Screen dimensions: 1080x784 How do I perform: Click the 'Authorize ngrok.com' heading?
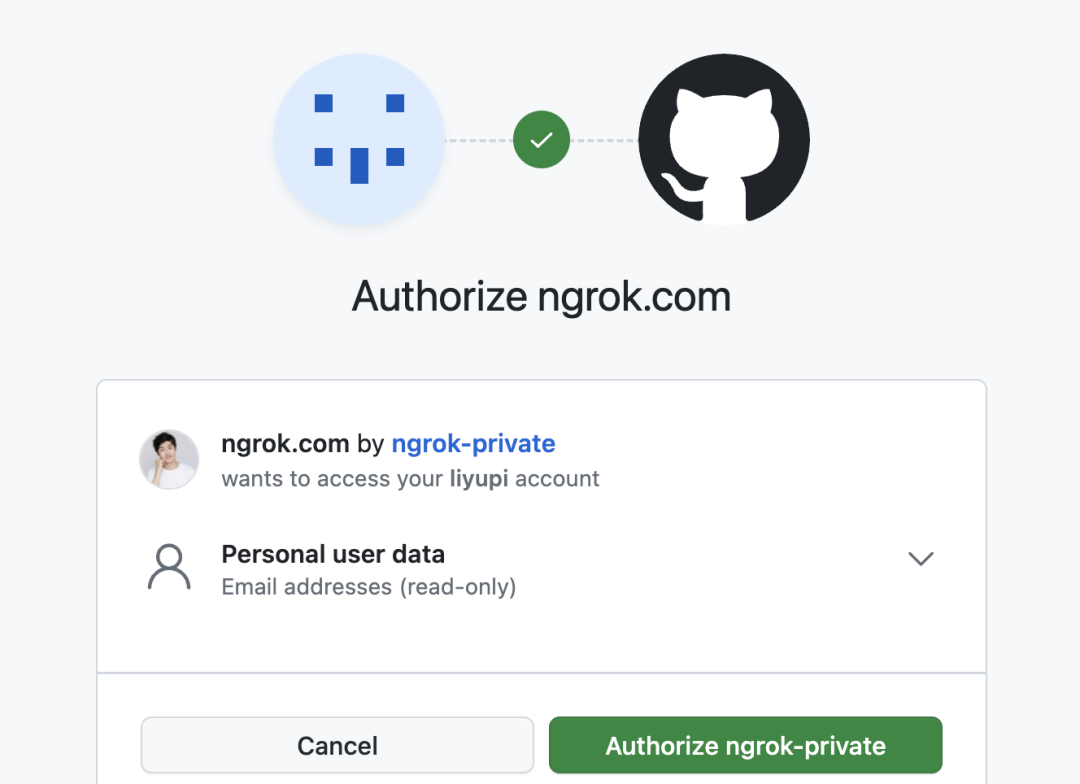pyautogui.click(x=541, y=297)
